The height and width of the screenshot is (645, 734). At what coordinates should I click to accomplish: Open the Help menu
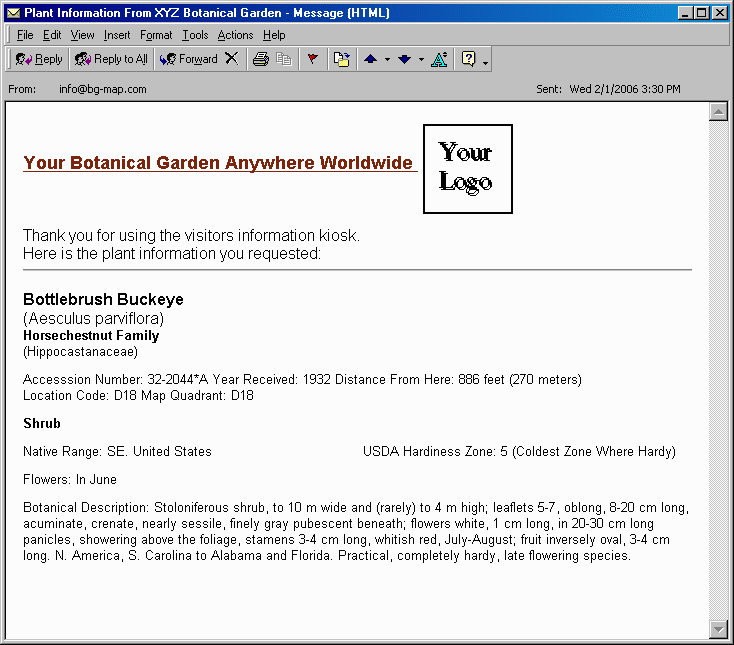(x=274, y=35)
